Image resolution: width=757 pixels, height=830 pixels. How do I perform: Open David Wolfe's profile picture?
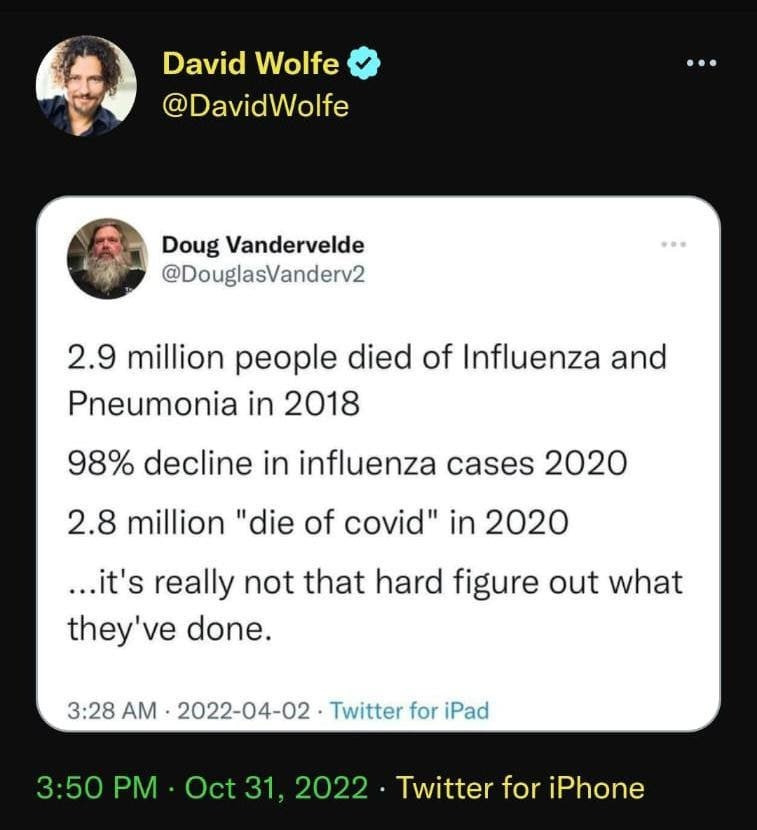coord(86,86)
